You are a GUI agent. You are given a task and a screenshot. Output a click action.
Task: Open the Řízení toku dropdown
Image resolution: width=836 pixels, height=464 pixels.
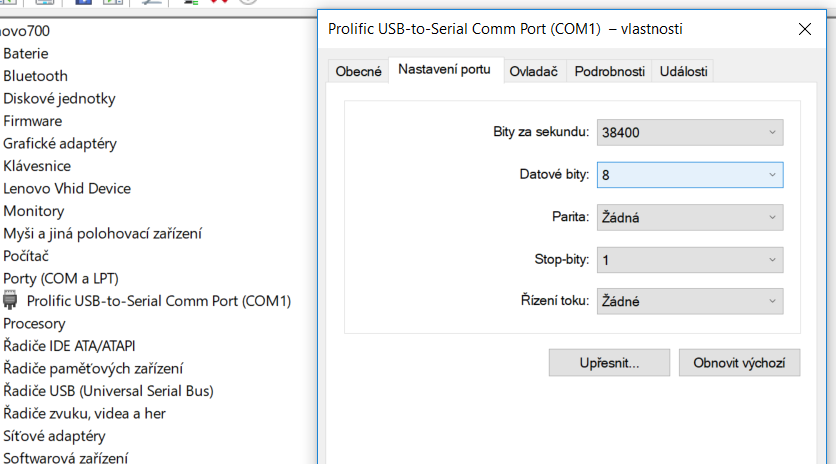690,301
